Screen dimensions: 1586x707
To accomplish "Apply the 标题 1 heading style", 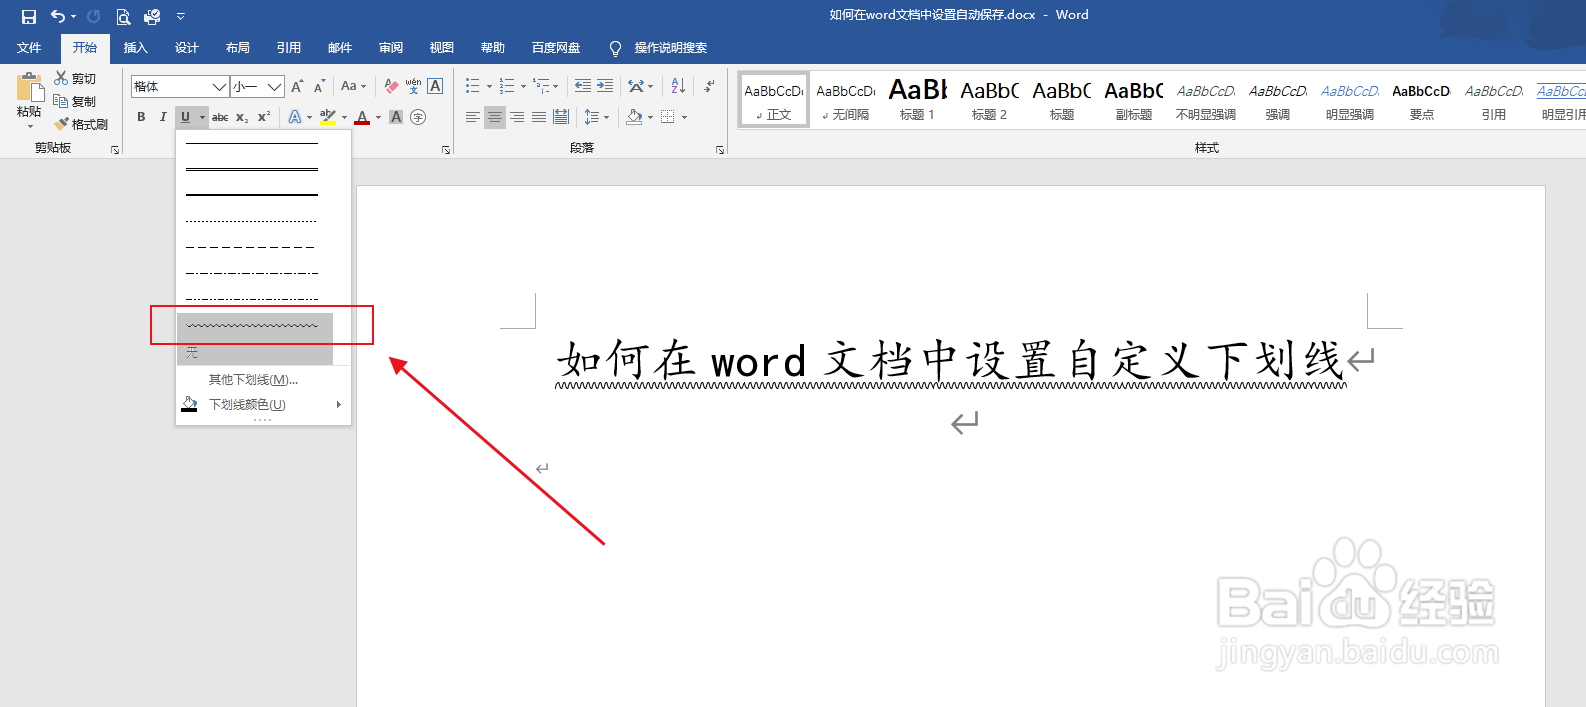I will tap(917, 100).
